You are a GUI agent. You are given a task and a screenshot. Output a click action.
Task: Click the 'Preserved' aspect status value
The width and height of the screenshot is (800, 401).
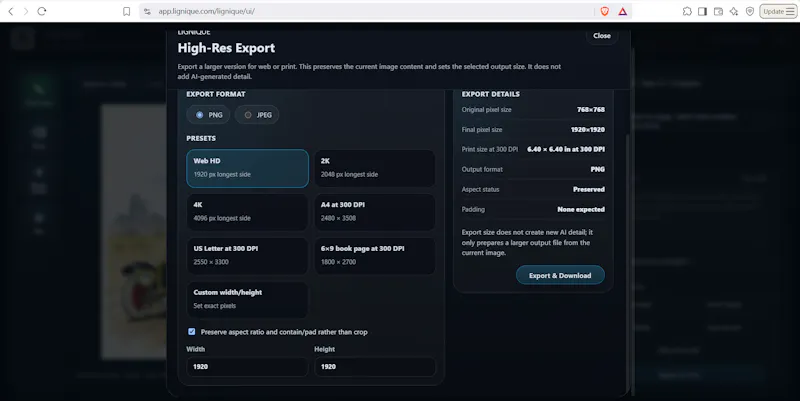pyautogui.click(x=589, y=189)
